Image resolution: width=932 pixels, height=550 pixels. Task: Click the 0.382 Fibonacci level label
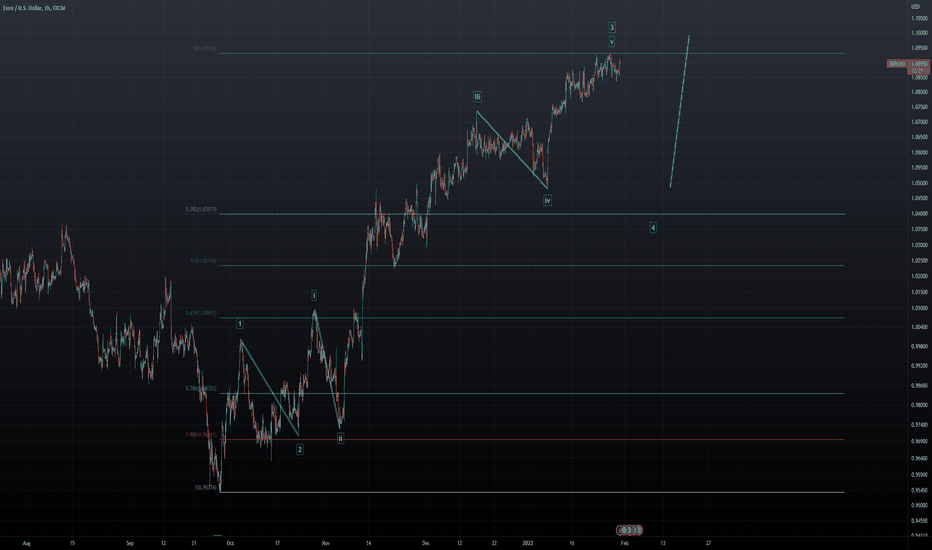click(201, 209)
